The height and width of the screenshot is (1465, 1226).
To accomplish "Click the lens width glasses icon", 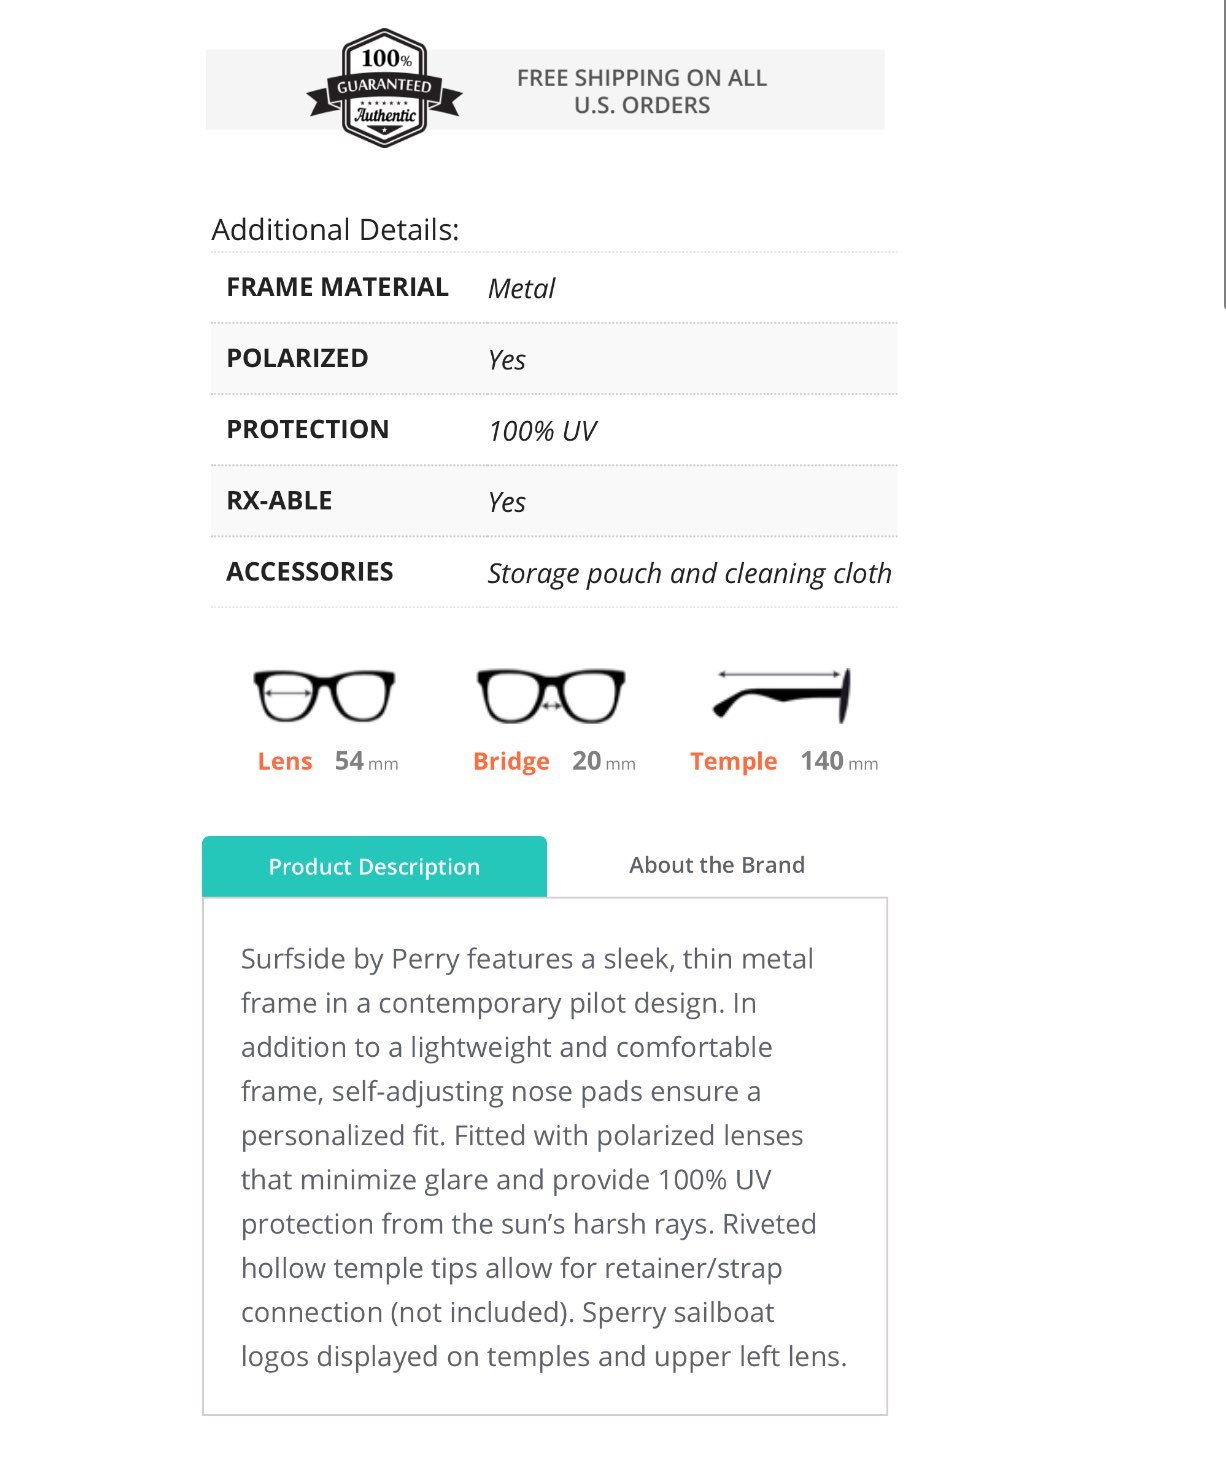I will pyautogui.click(x=324, y=695).
